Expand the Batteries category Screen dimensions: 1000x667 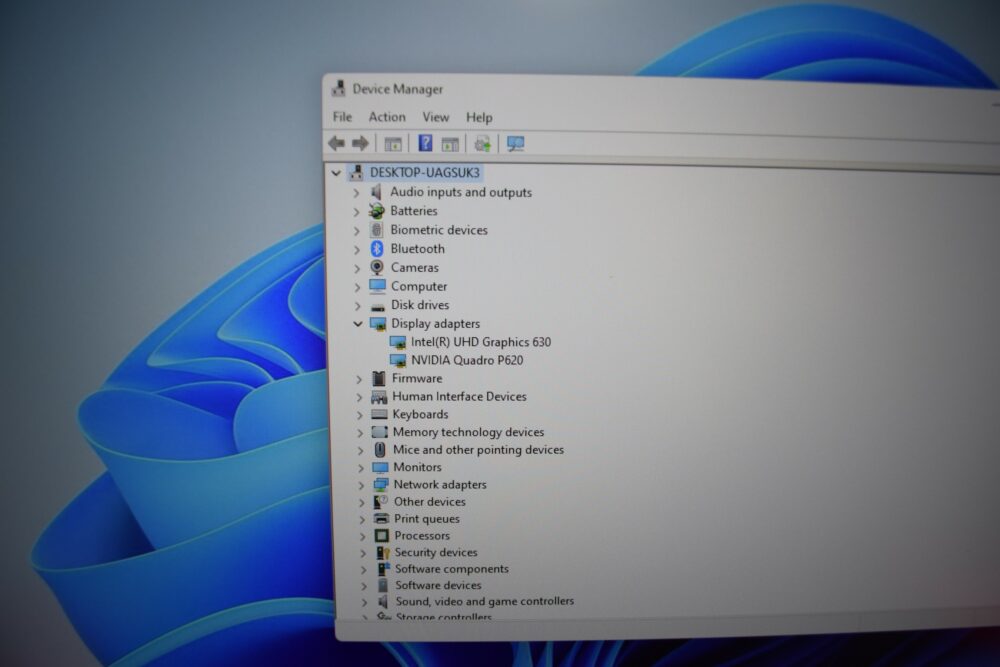(357, 211)
